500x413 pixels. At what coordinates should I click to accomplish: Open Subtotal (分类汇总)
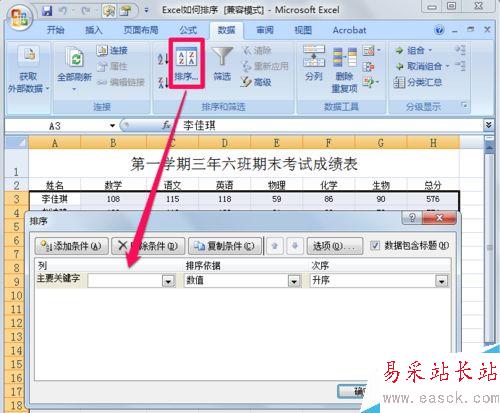pyautogui.click(x=417, y=82)
